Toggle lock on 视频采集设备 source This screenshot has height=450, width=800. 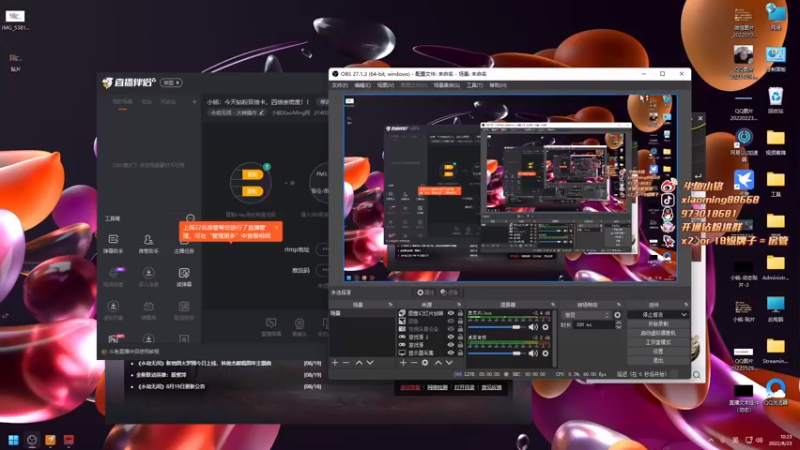pos(460,329)
